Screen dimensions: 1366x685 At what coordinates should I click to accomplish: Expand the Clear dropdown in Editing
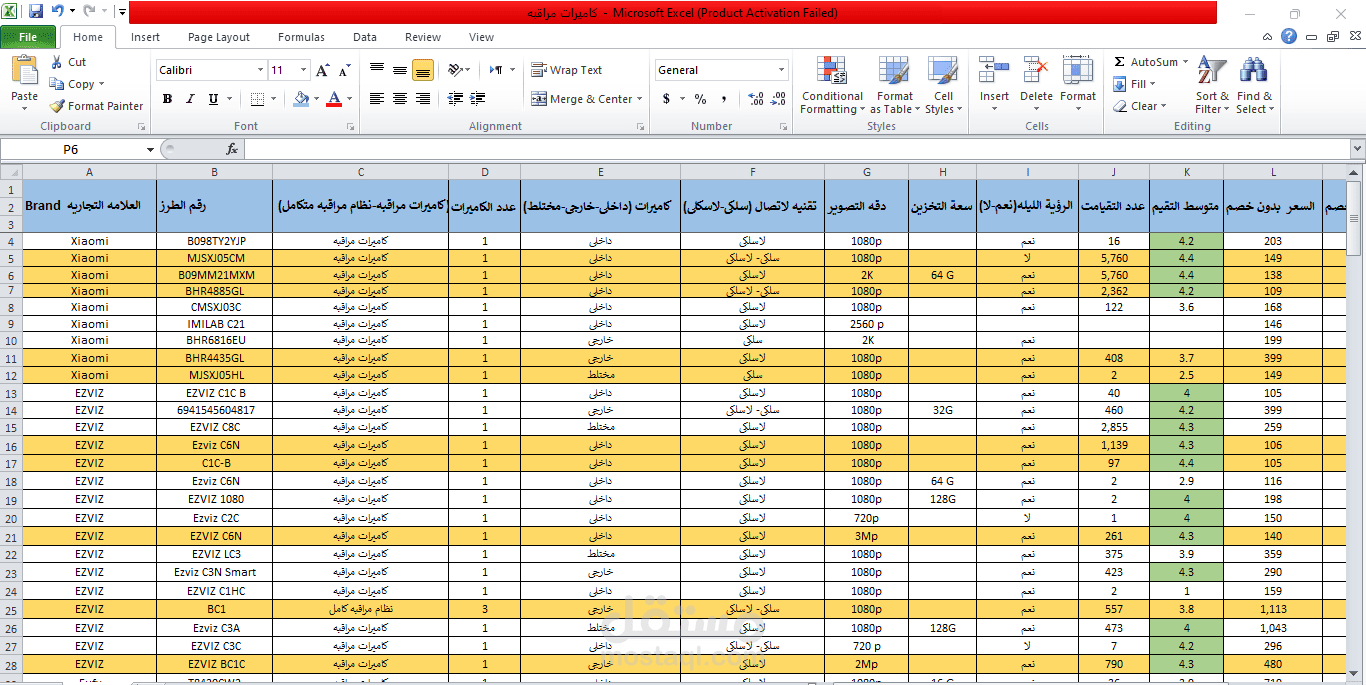tap(1163, 106)
